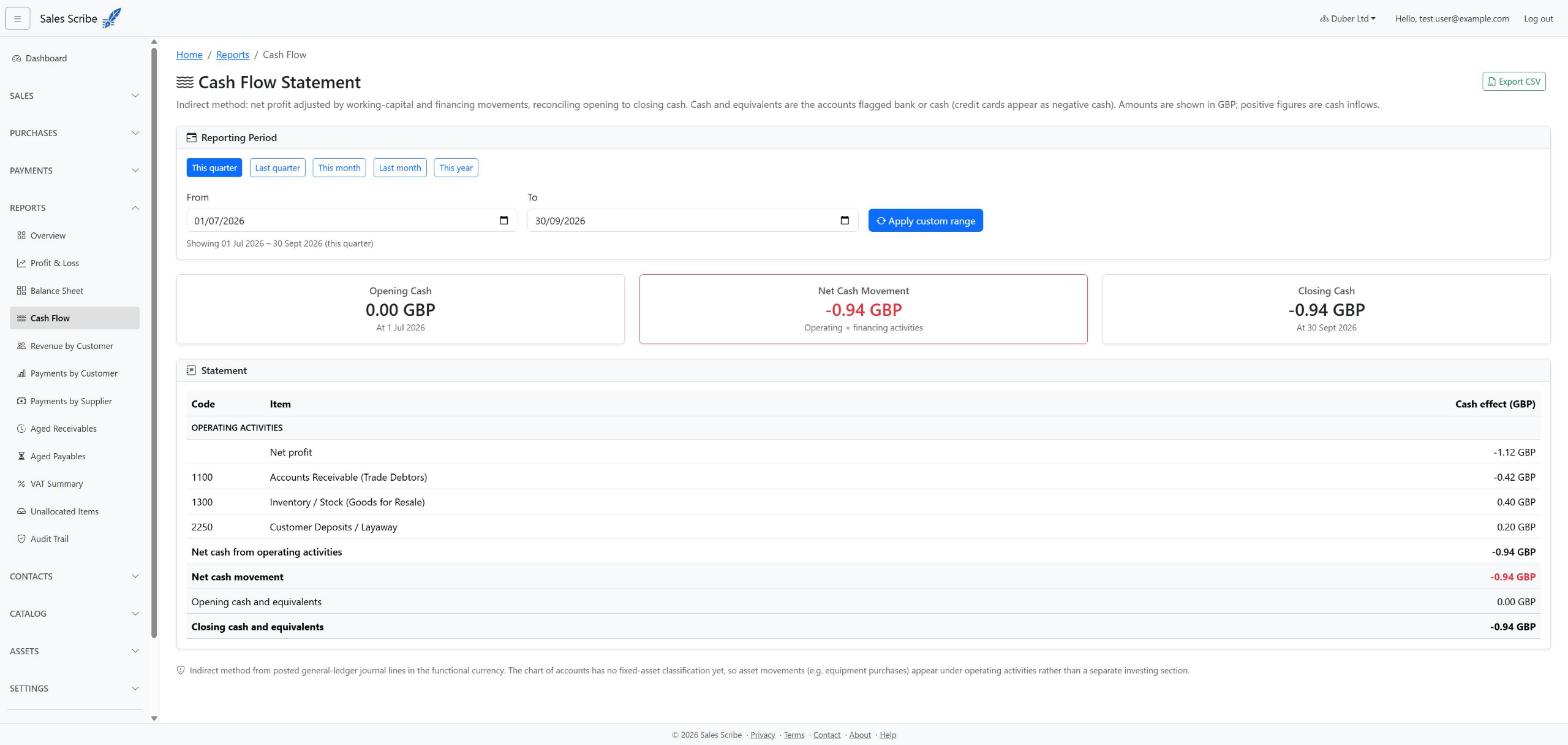This screenshot has height=745, width=1568.
Task: Expand the ASSETS sidebar section
Action: (x=75, y=651)
